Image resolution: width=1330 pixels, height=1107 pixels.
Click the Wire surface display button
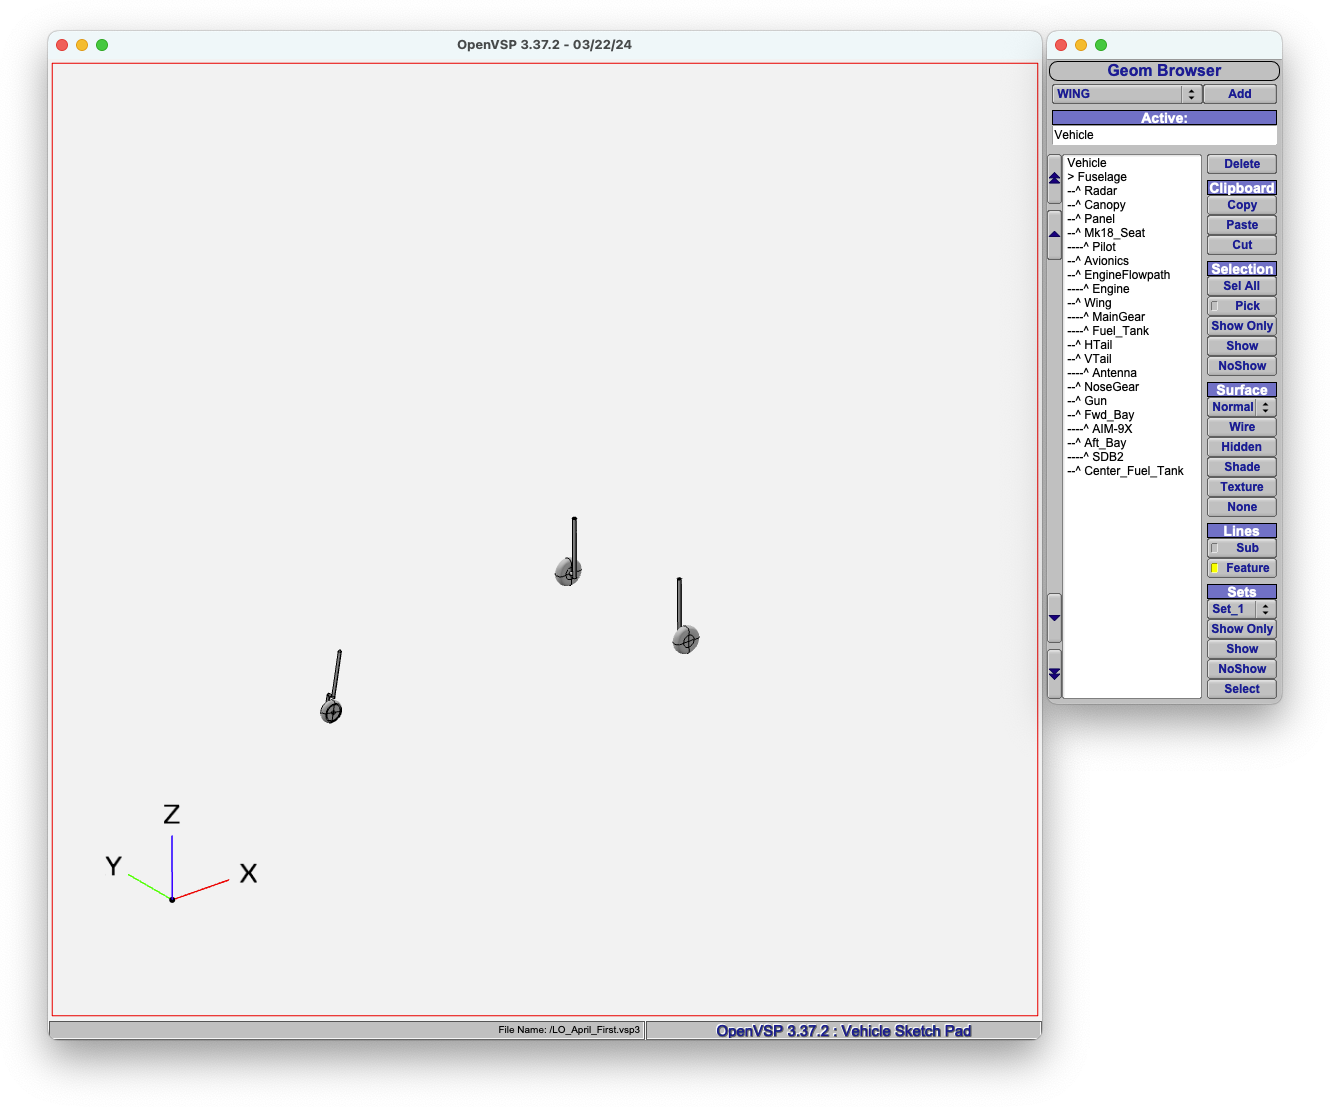pos(1241,427)
